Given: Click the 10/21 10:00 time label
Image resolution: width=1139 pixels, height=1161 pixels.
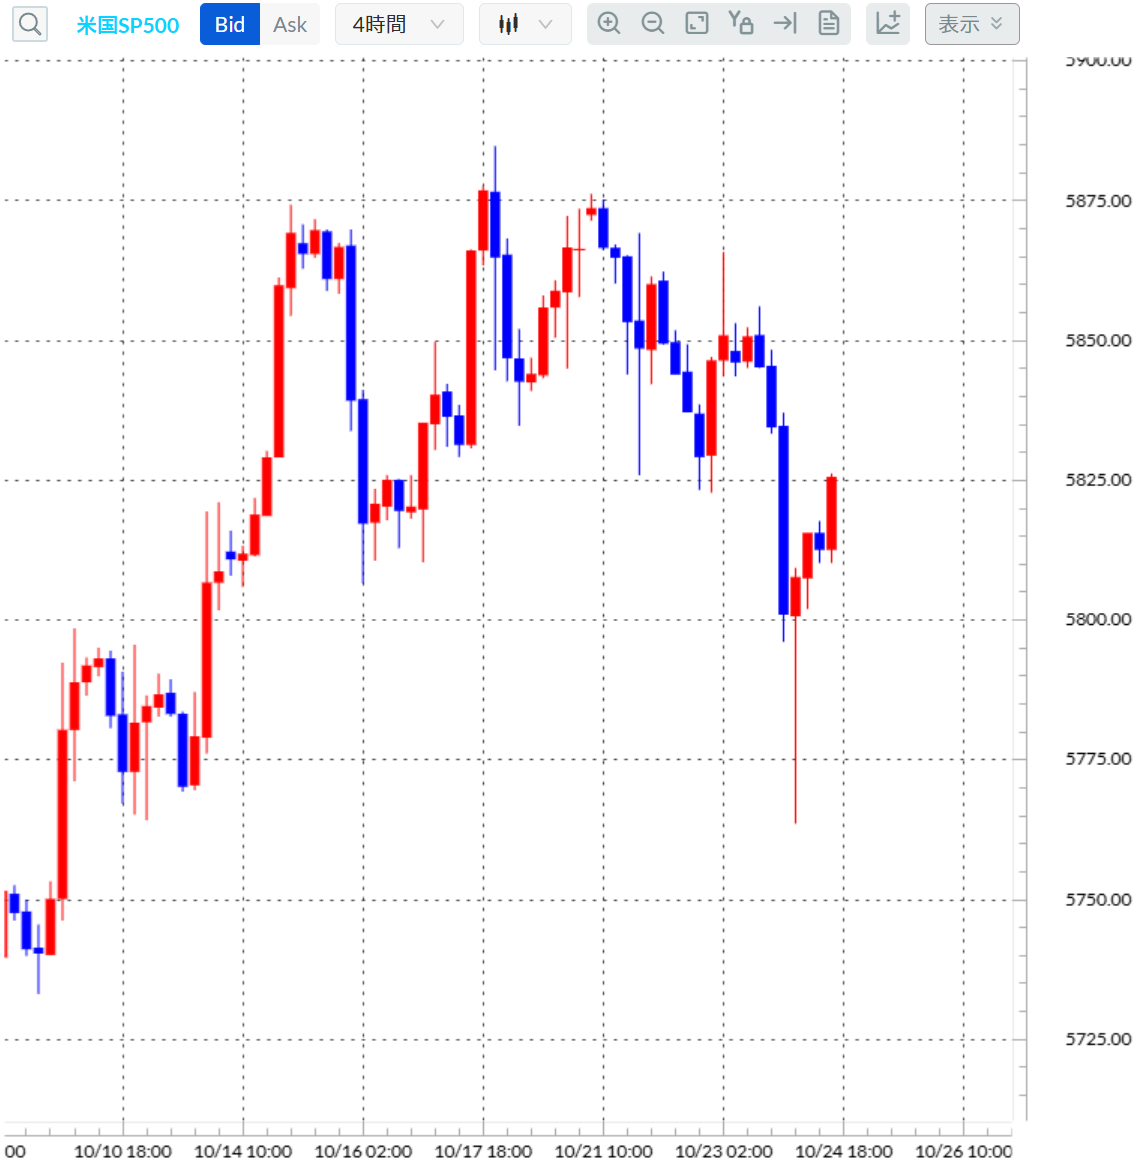Looking at the screenshot, I should coord(604,1151).
